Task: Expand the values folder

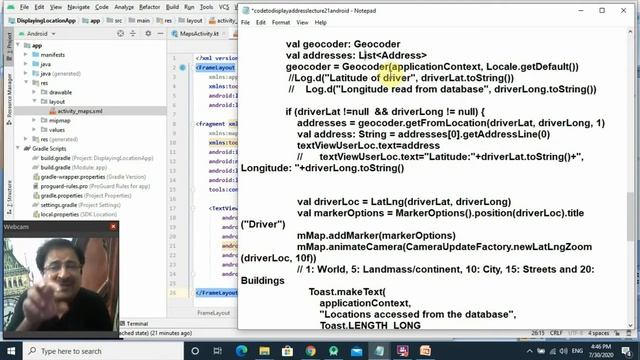Action: click(34, 130)
